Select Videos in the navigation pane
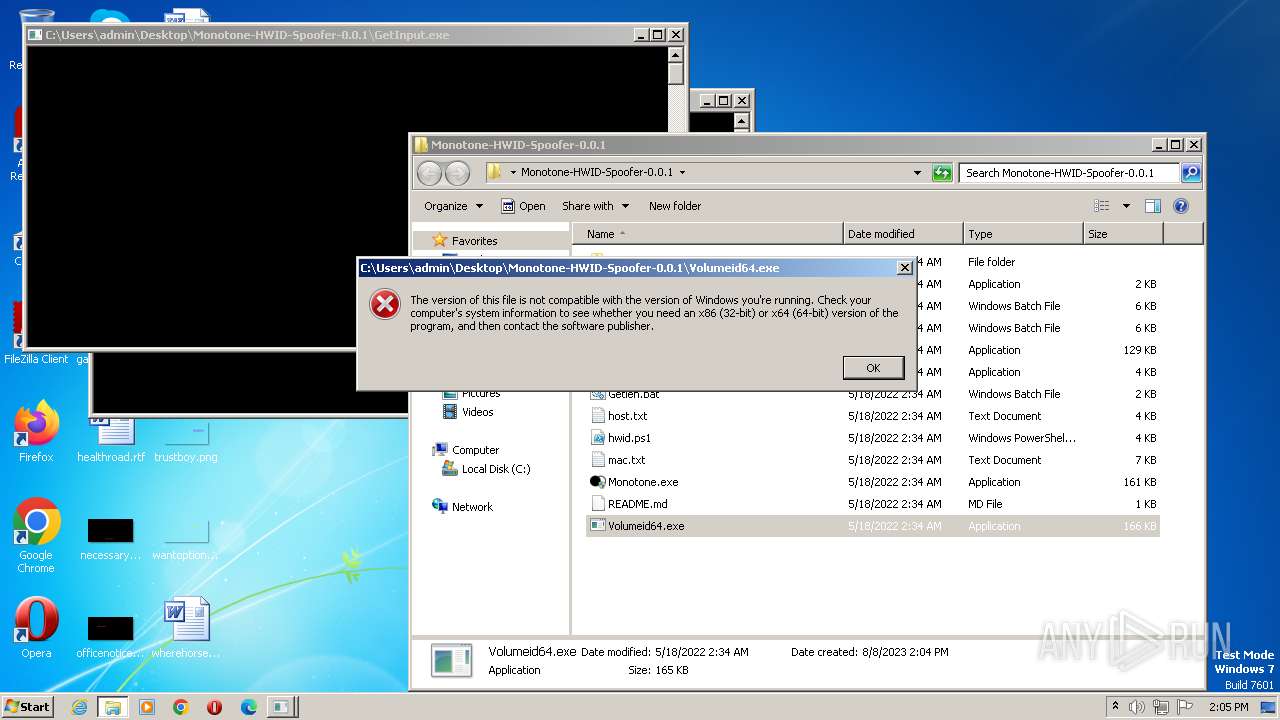 pyautogui.click(x=477, y=412)
